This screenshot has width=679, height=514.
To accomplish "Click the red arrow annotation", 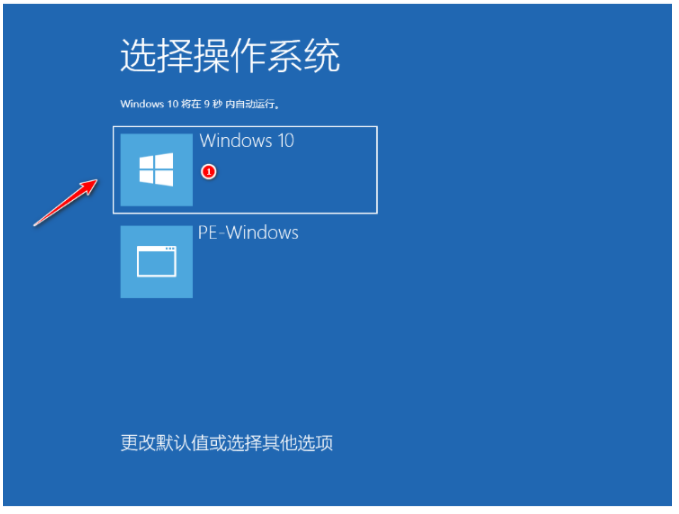I will tap(66, 202).
